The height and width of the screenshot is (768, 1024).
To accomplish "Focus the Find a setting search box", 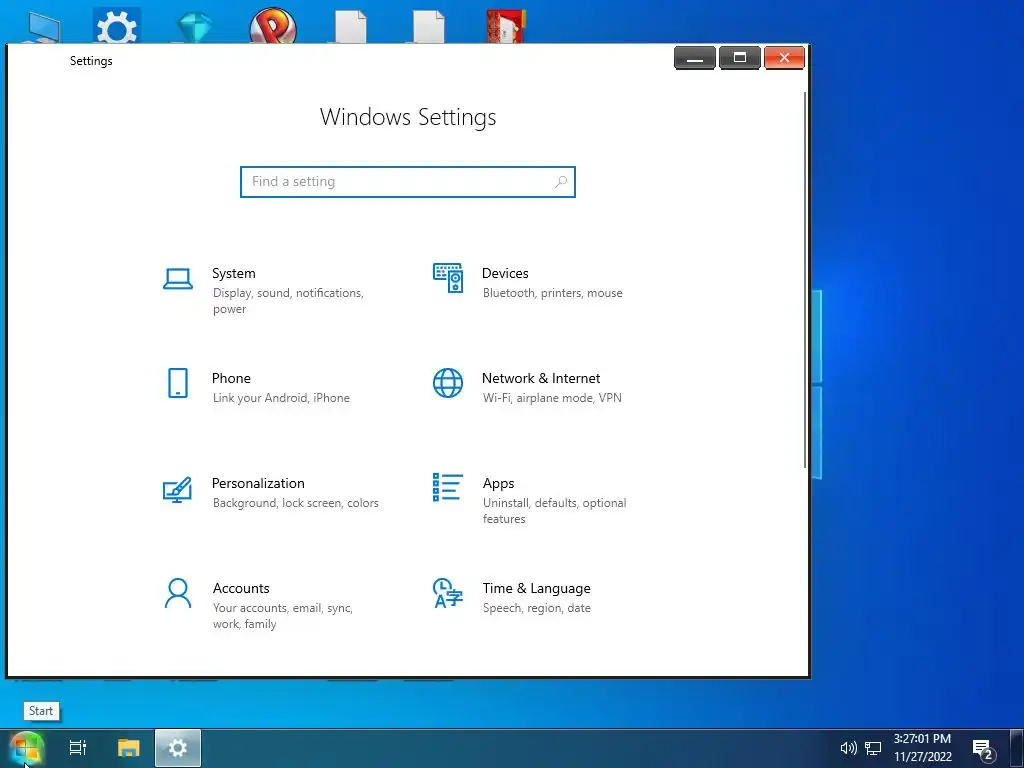I will [x=408, y=182].
